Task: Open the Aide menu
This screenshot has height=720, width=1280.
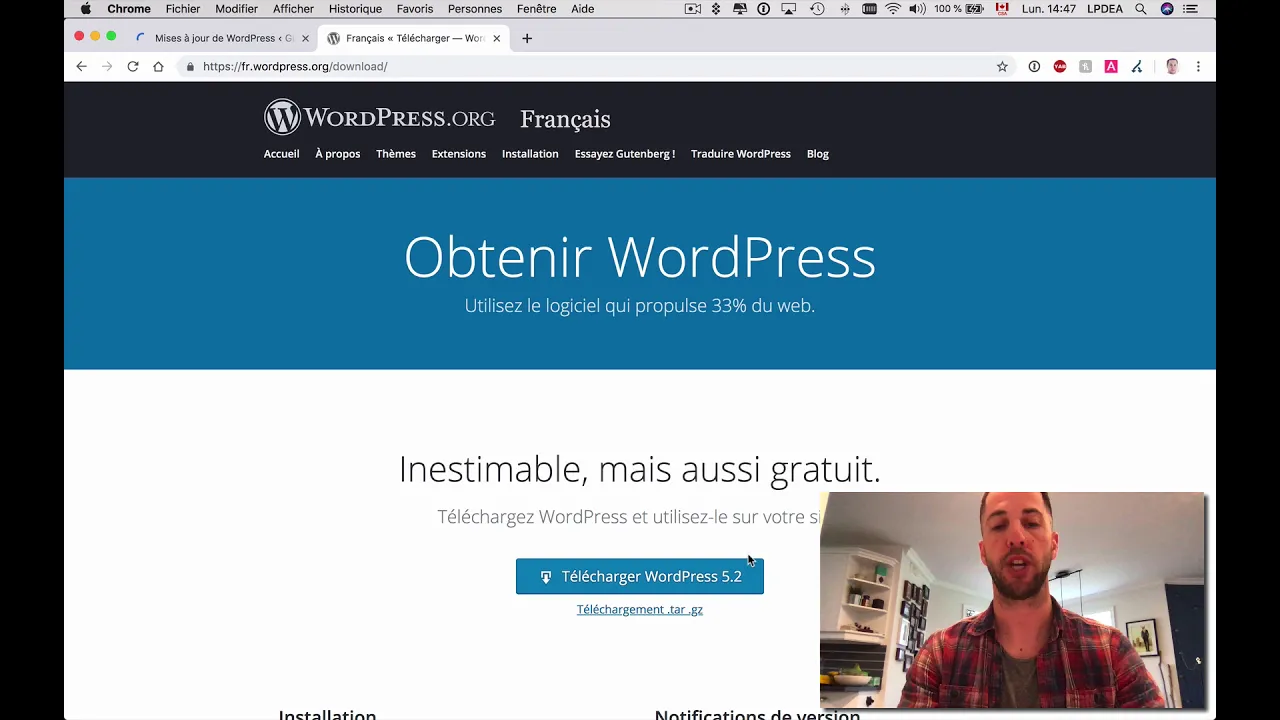Action: (x=582, y=9)
